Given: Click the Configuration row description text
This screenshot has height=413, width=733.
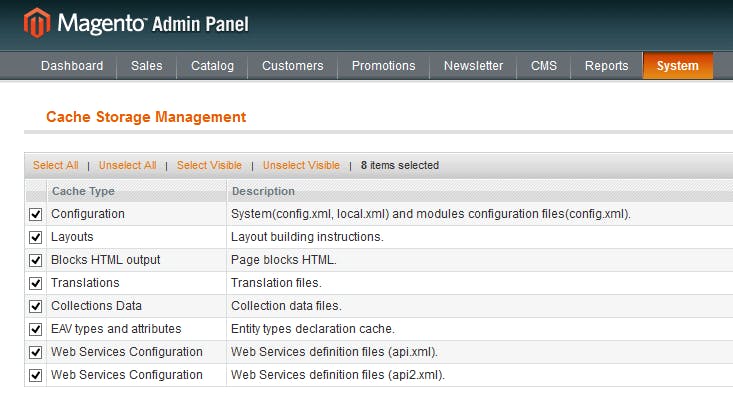Looking at the screenshot, I should [431, 214].
